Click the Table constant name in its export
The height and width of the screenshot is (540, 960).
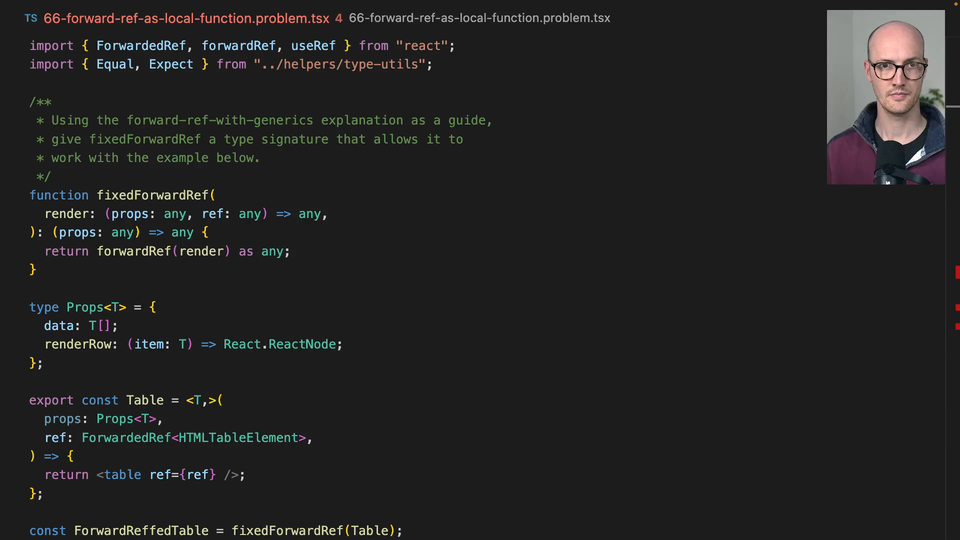tap(144, 400)
